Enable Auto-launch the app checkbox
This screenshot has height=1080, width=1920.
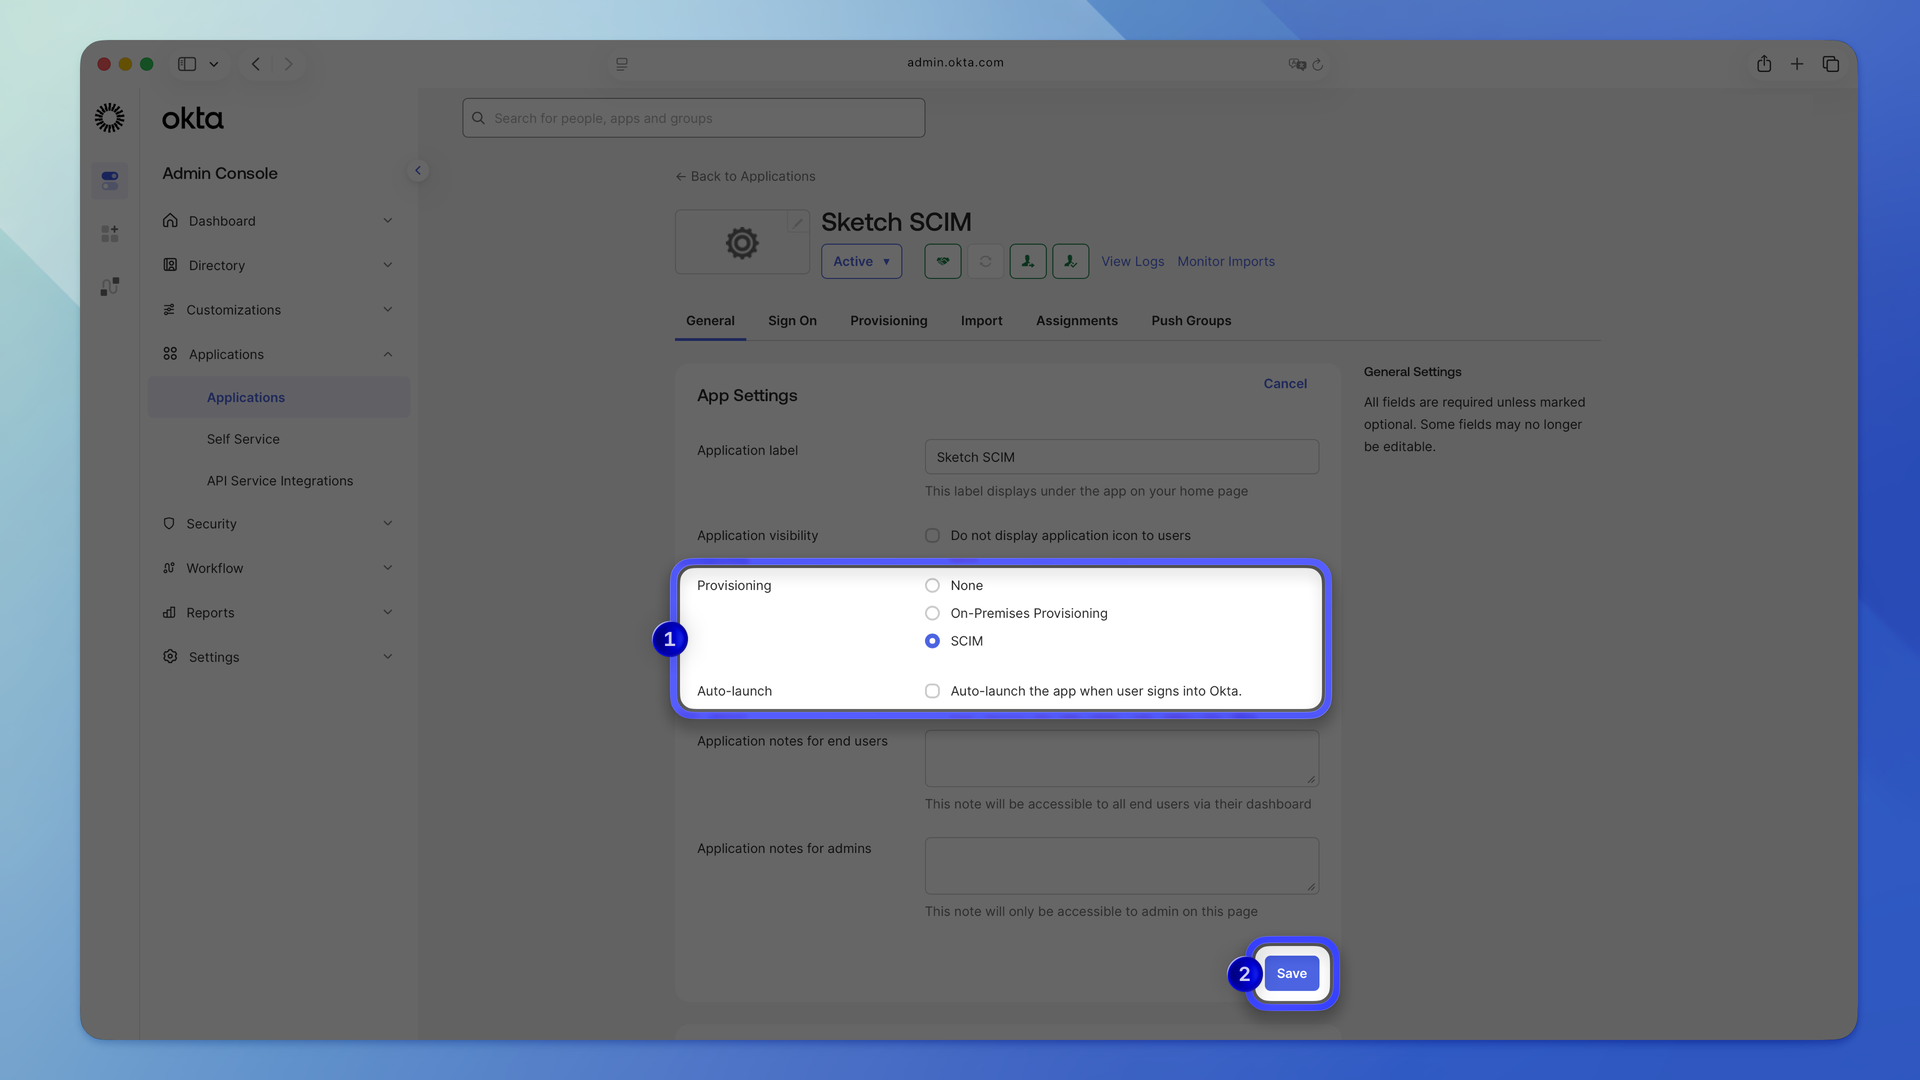click(x=932, y=691)
